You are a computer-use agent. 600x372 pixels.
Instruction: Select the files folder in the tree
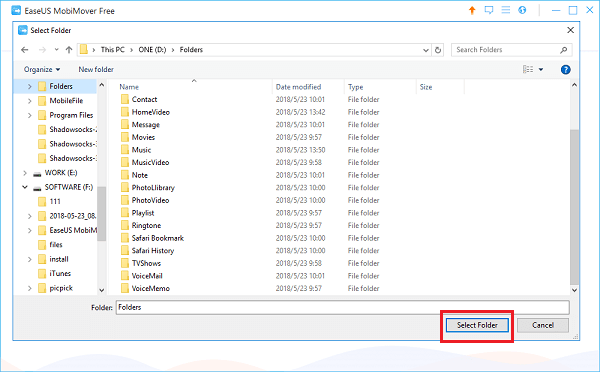pos(55,245)
